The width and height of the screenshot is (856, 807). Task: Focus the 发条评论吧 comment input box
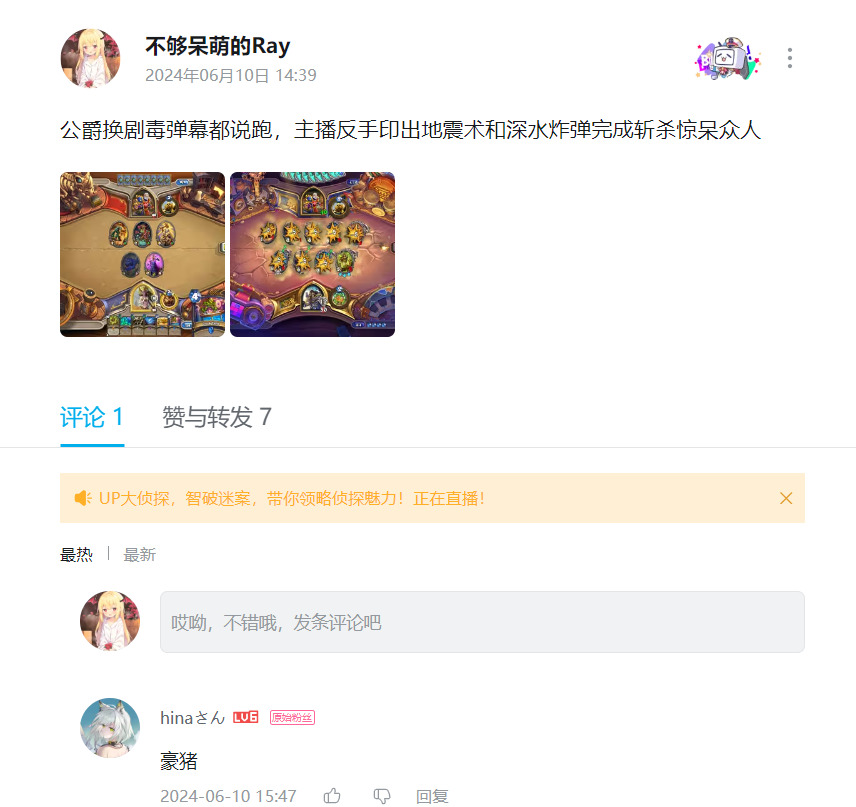[482, 622]
